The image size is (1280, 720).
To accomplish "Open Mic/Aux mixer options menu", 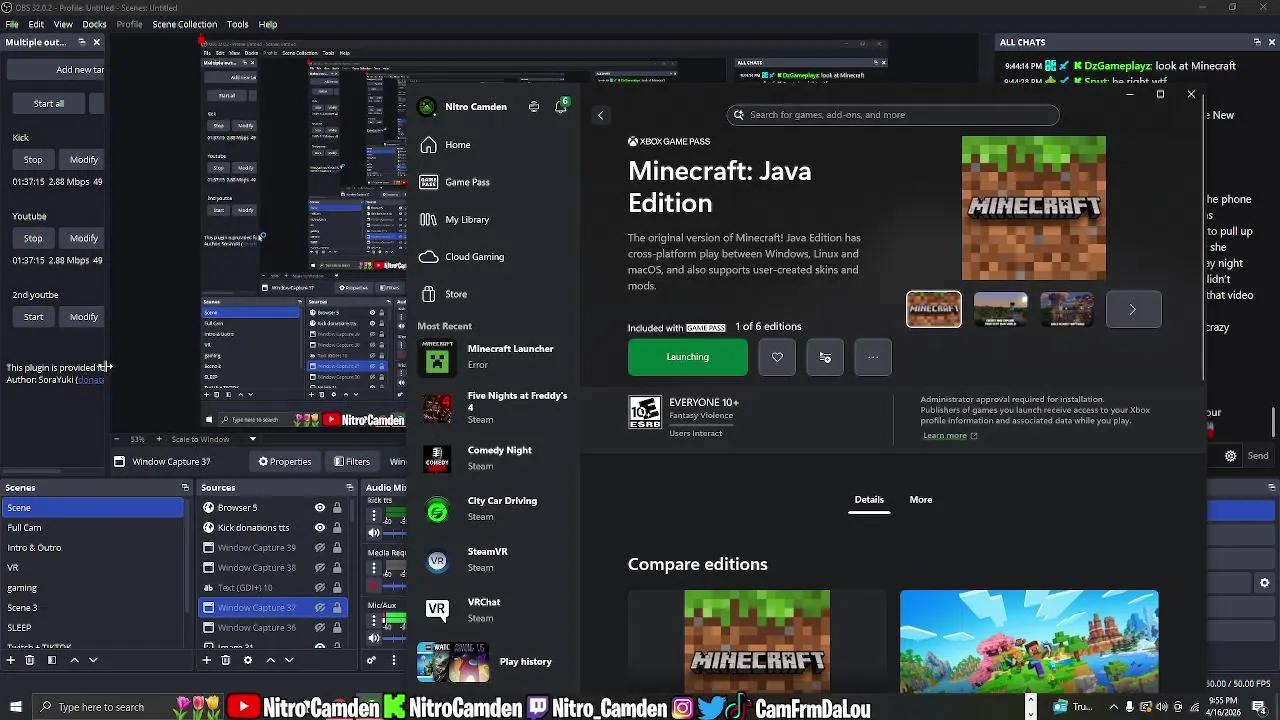I will tap(374, 621).
